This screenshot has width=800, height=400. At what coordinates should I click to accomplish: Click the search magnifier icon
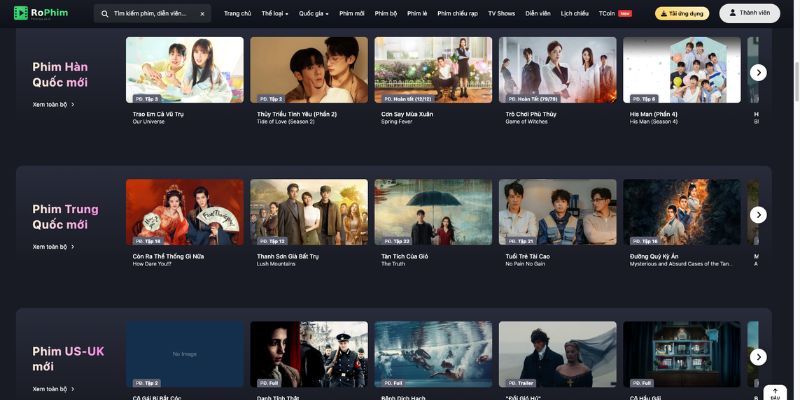106,14
